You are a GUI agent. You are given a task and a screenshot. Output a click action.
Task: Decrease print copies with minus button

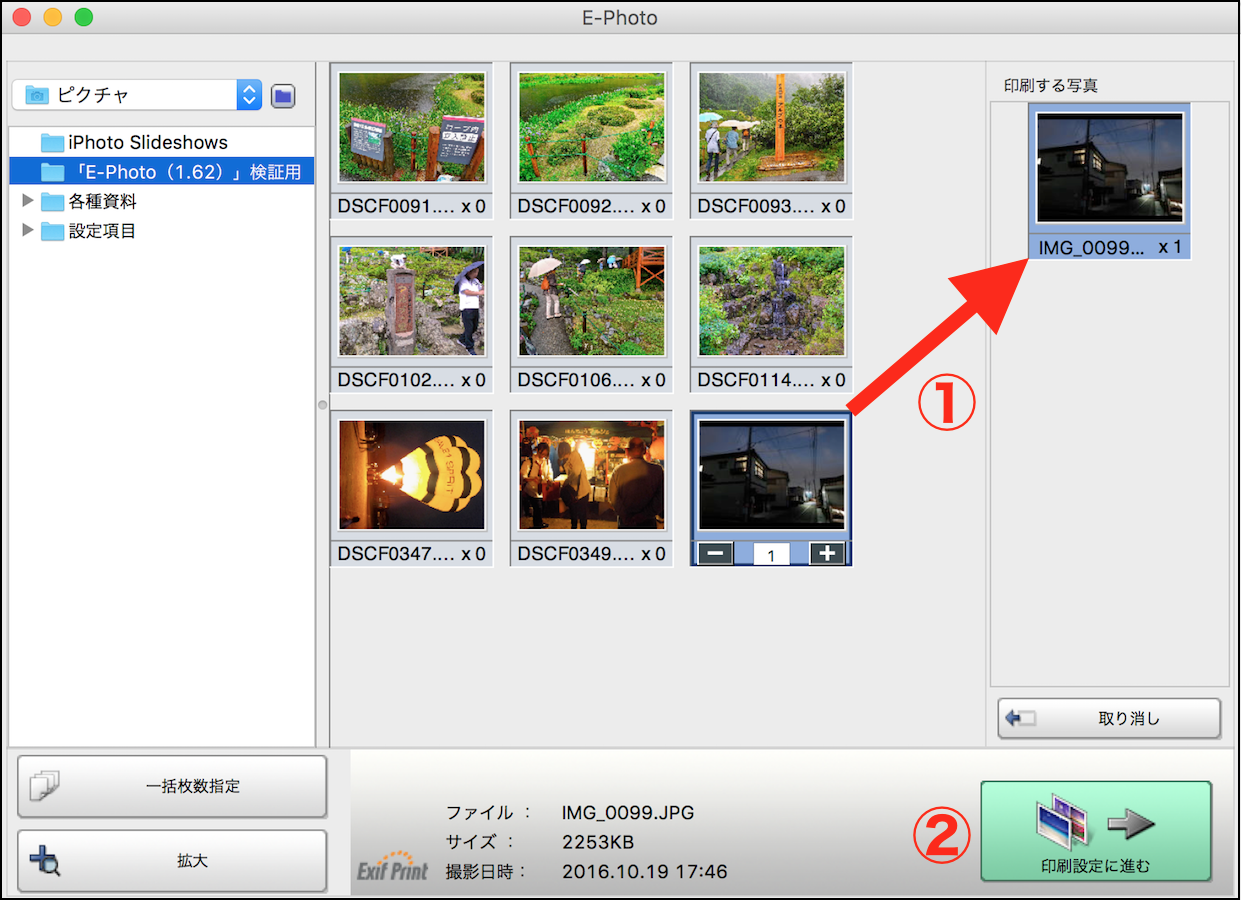point(716,553)
